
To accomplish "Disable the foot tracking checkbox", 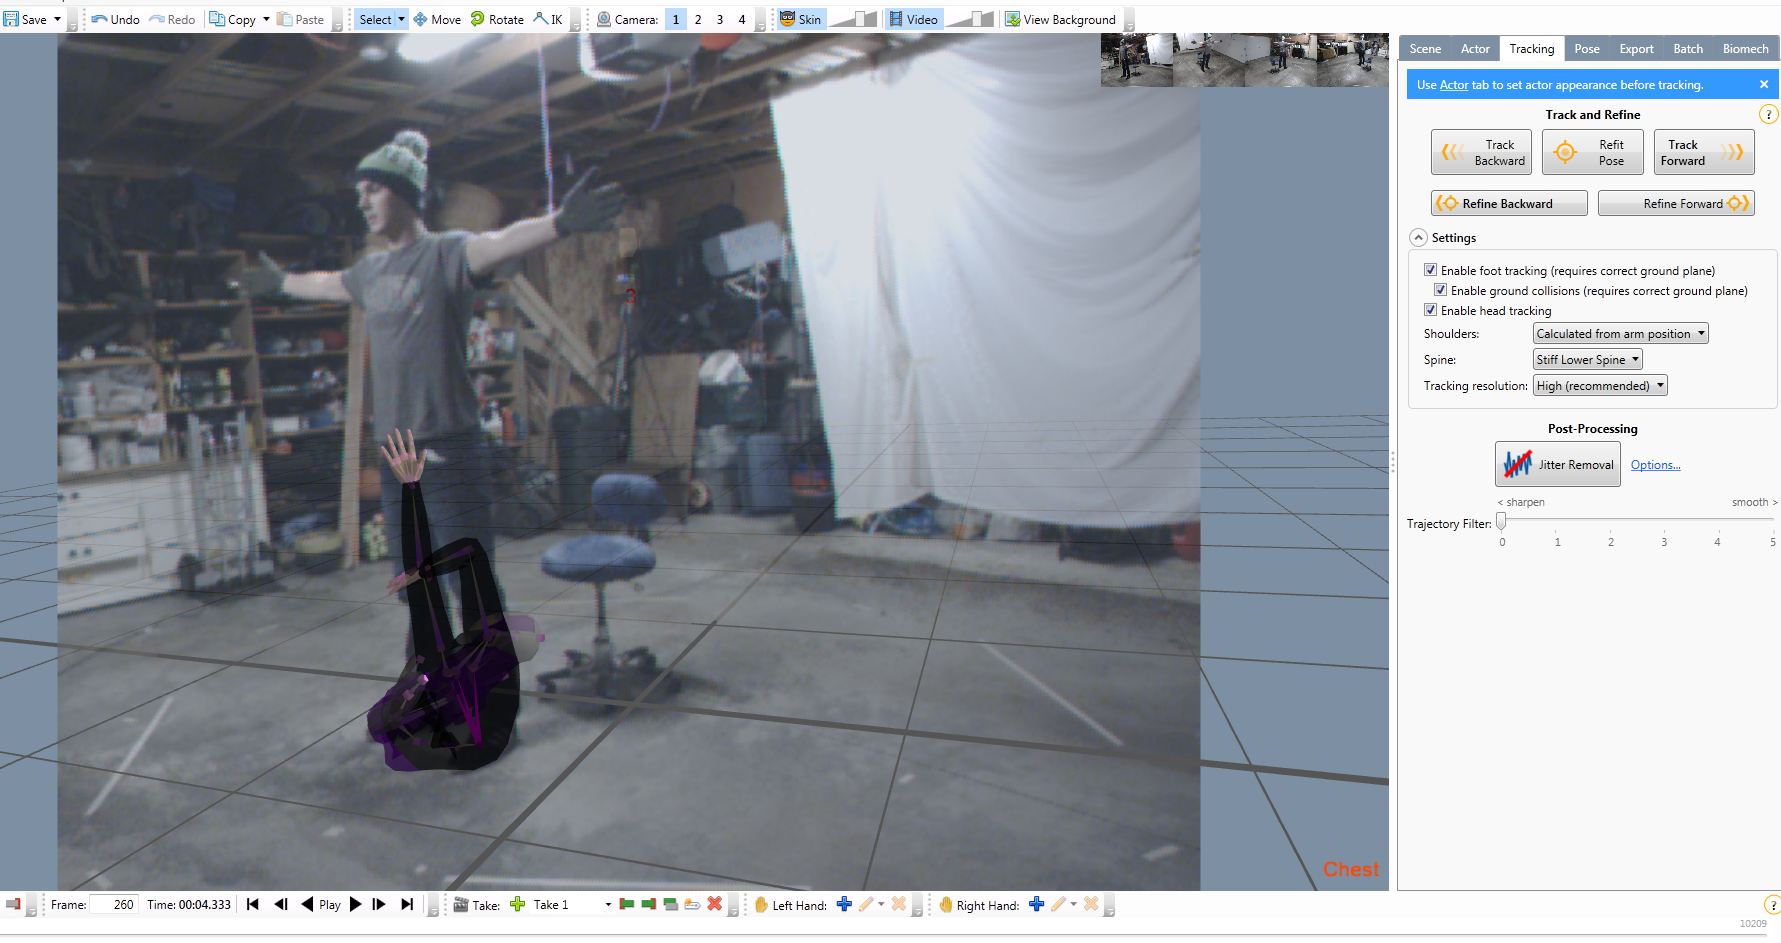I will click(x=1430, y=270).
